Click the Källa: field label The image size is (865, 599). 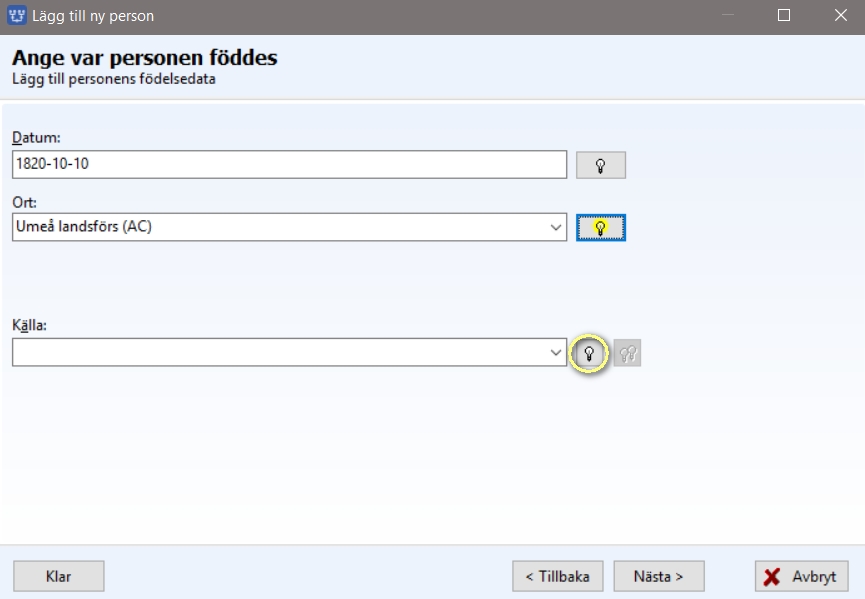tap(30, 325)
